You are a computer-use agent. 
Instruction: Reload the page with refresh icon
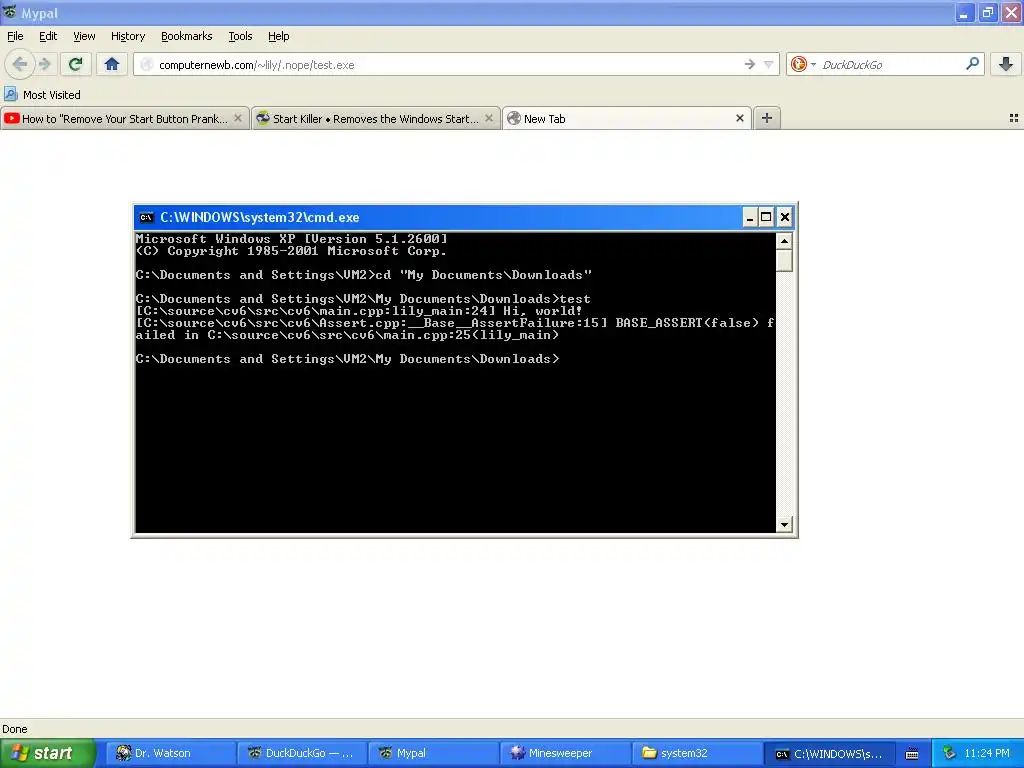pos(76,64)
